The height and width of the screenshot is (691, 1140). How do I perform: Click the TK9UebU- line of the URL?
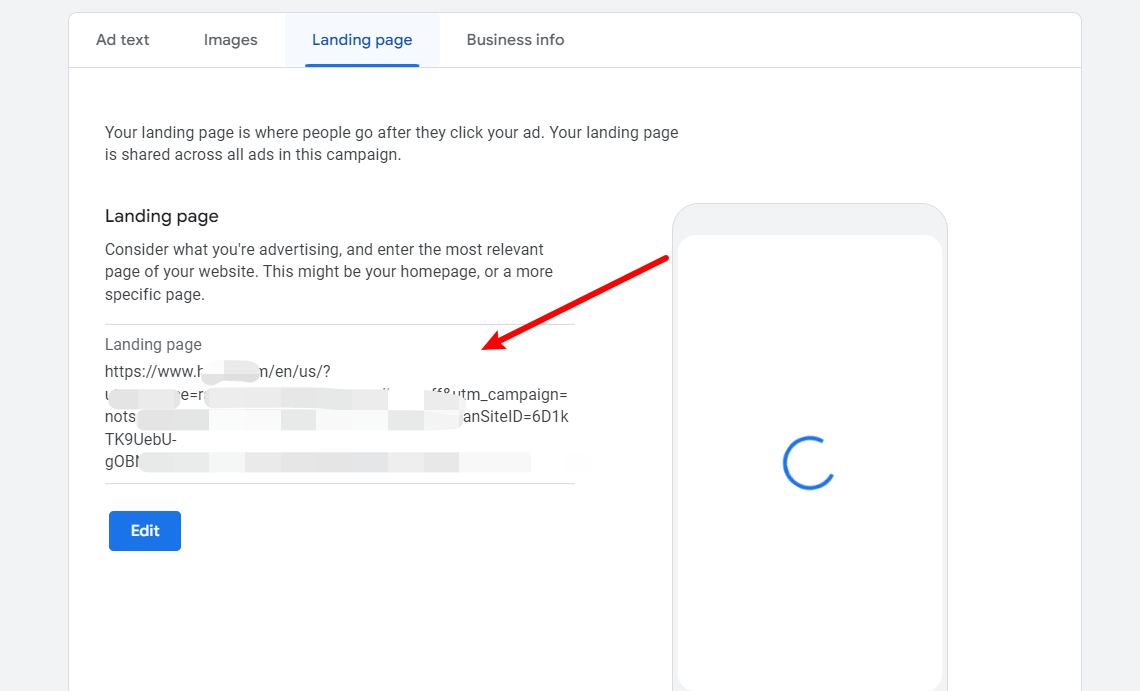(141, 439)
